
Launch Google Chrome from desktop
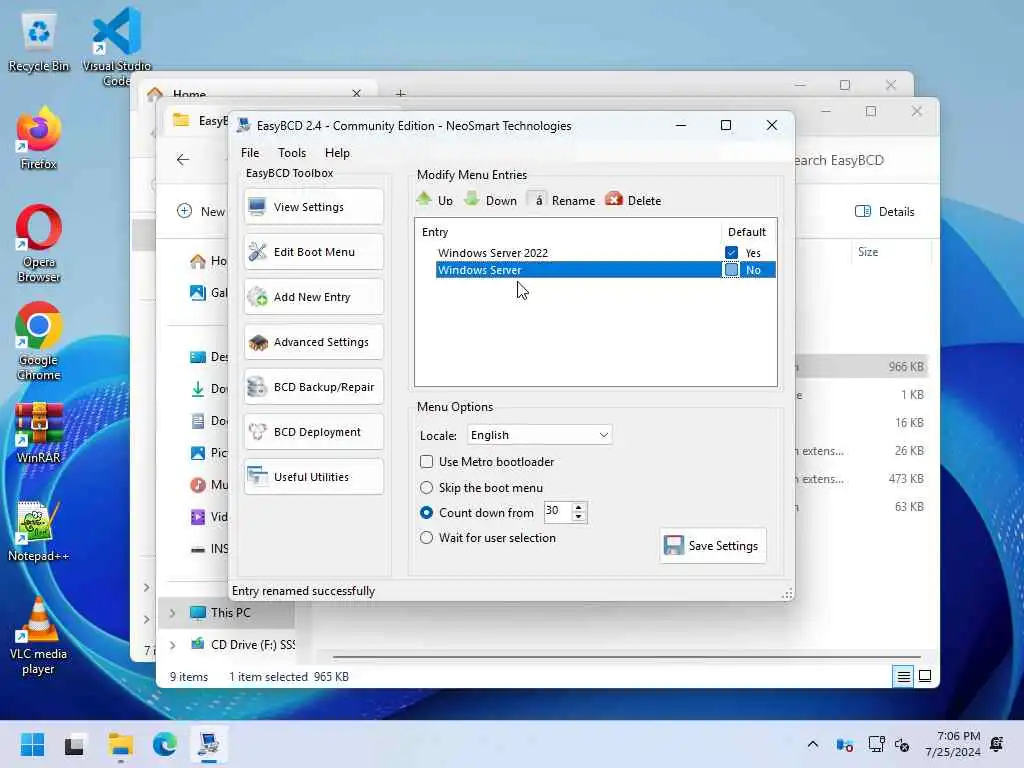[39, 342]
